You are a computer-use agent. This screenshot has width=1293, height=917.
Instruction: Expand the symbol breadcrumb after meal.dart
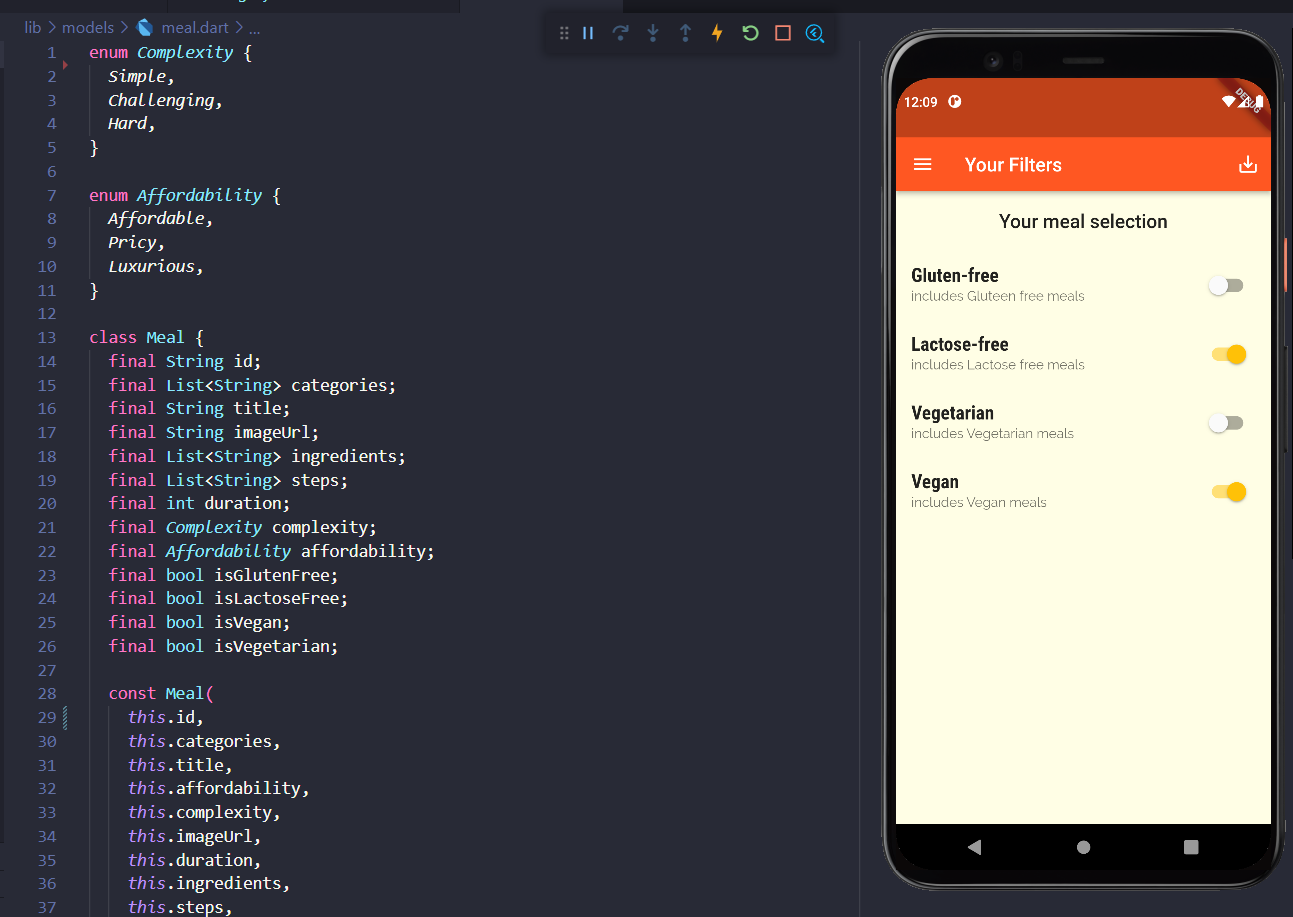tap(254, 27)
